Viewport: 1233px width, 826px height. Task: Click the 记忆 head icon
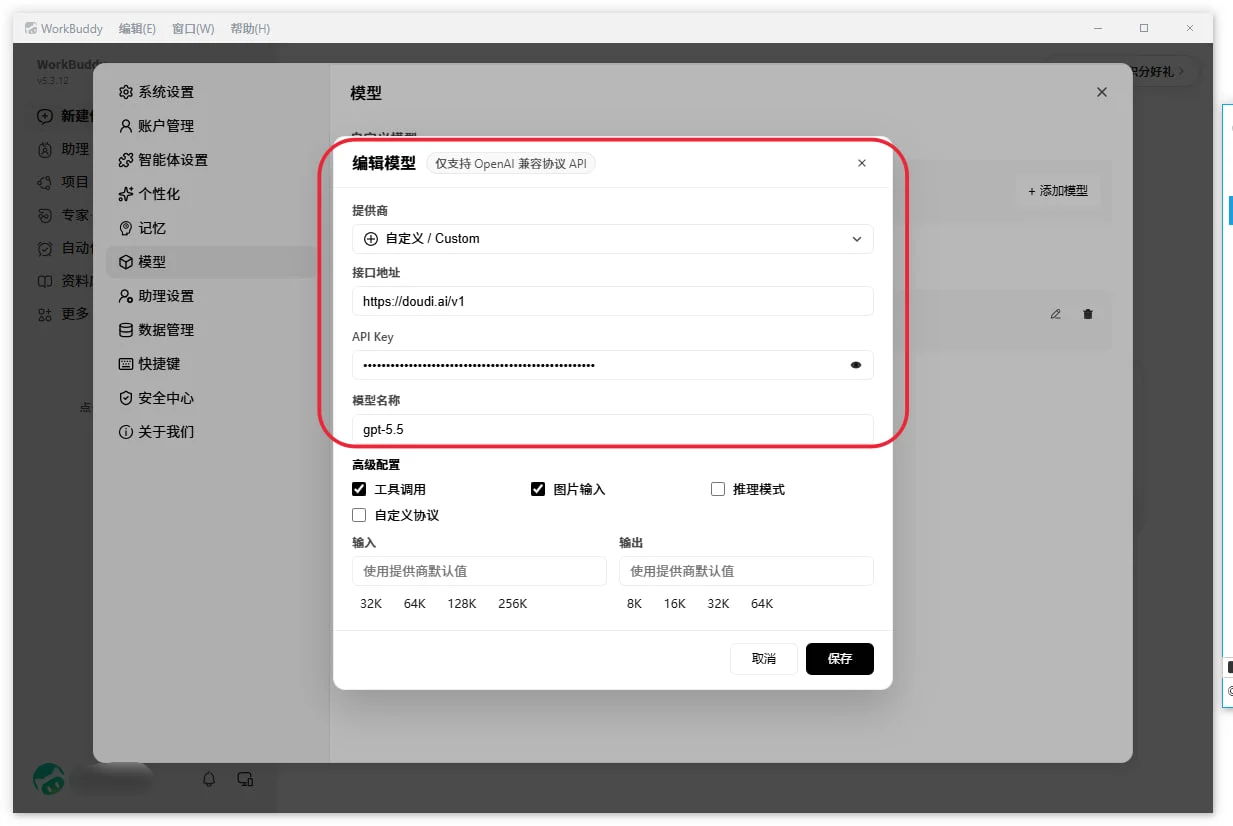point(126,228)
